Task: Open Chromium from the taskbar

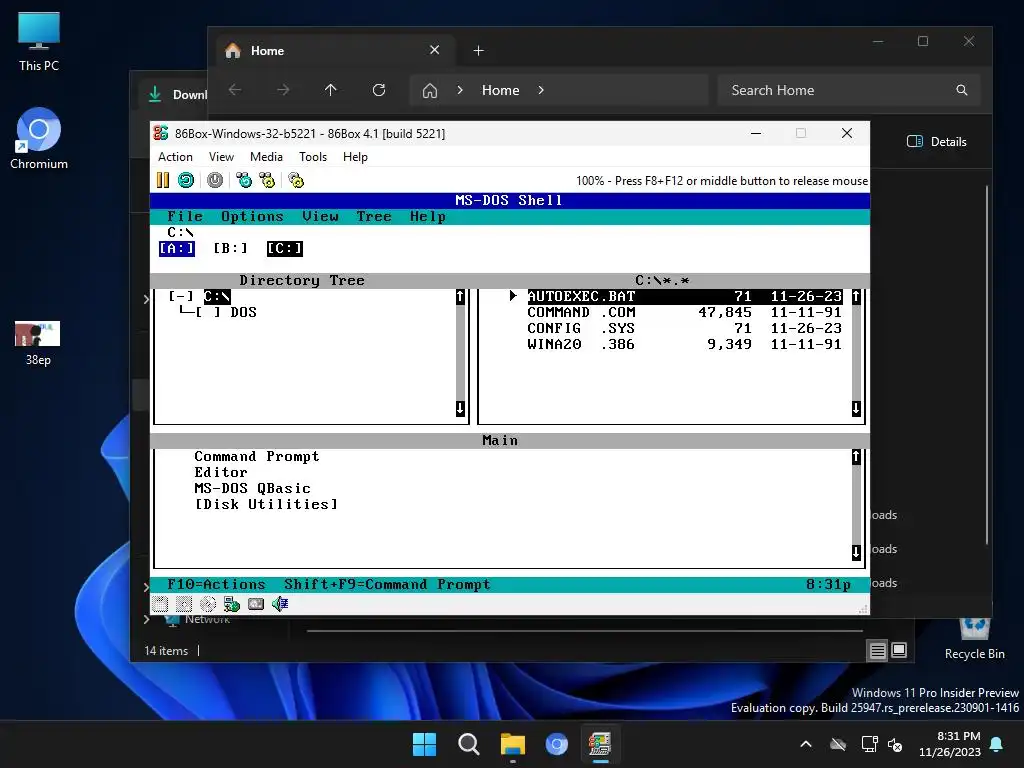Action: [x=556, y=744]
